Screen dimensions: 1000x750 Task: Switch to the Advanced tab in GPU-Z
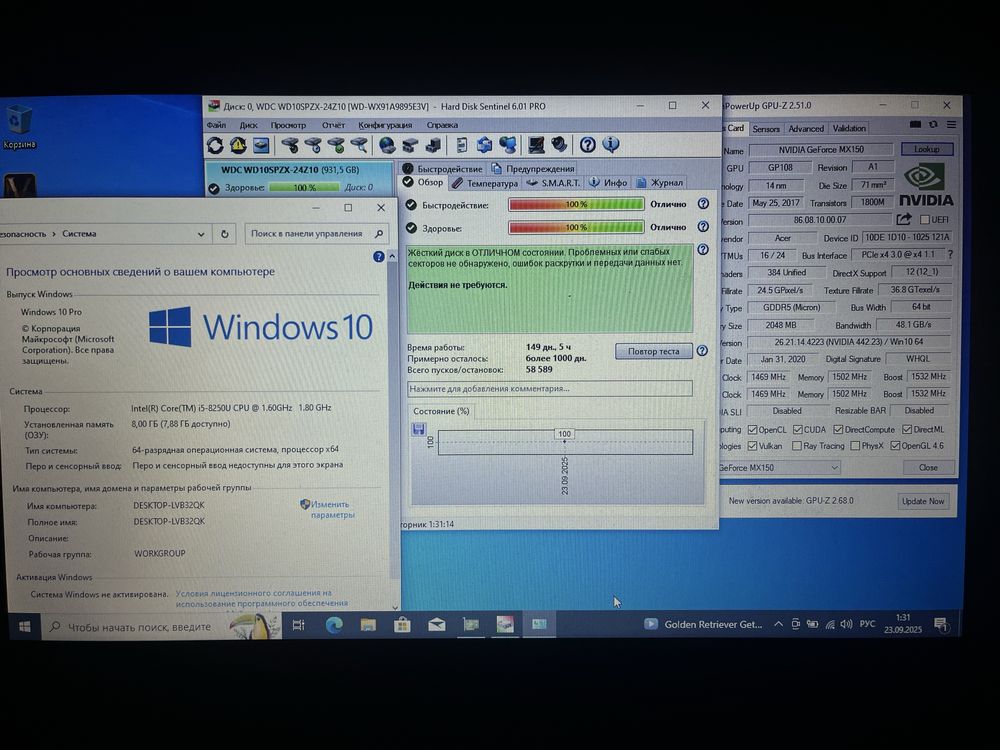[806, 129]
